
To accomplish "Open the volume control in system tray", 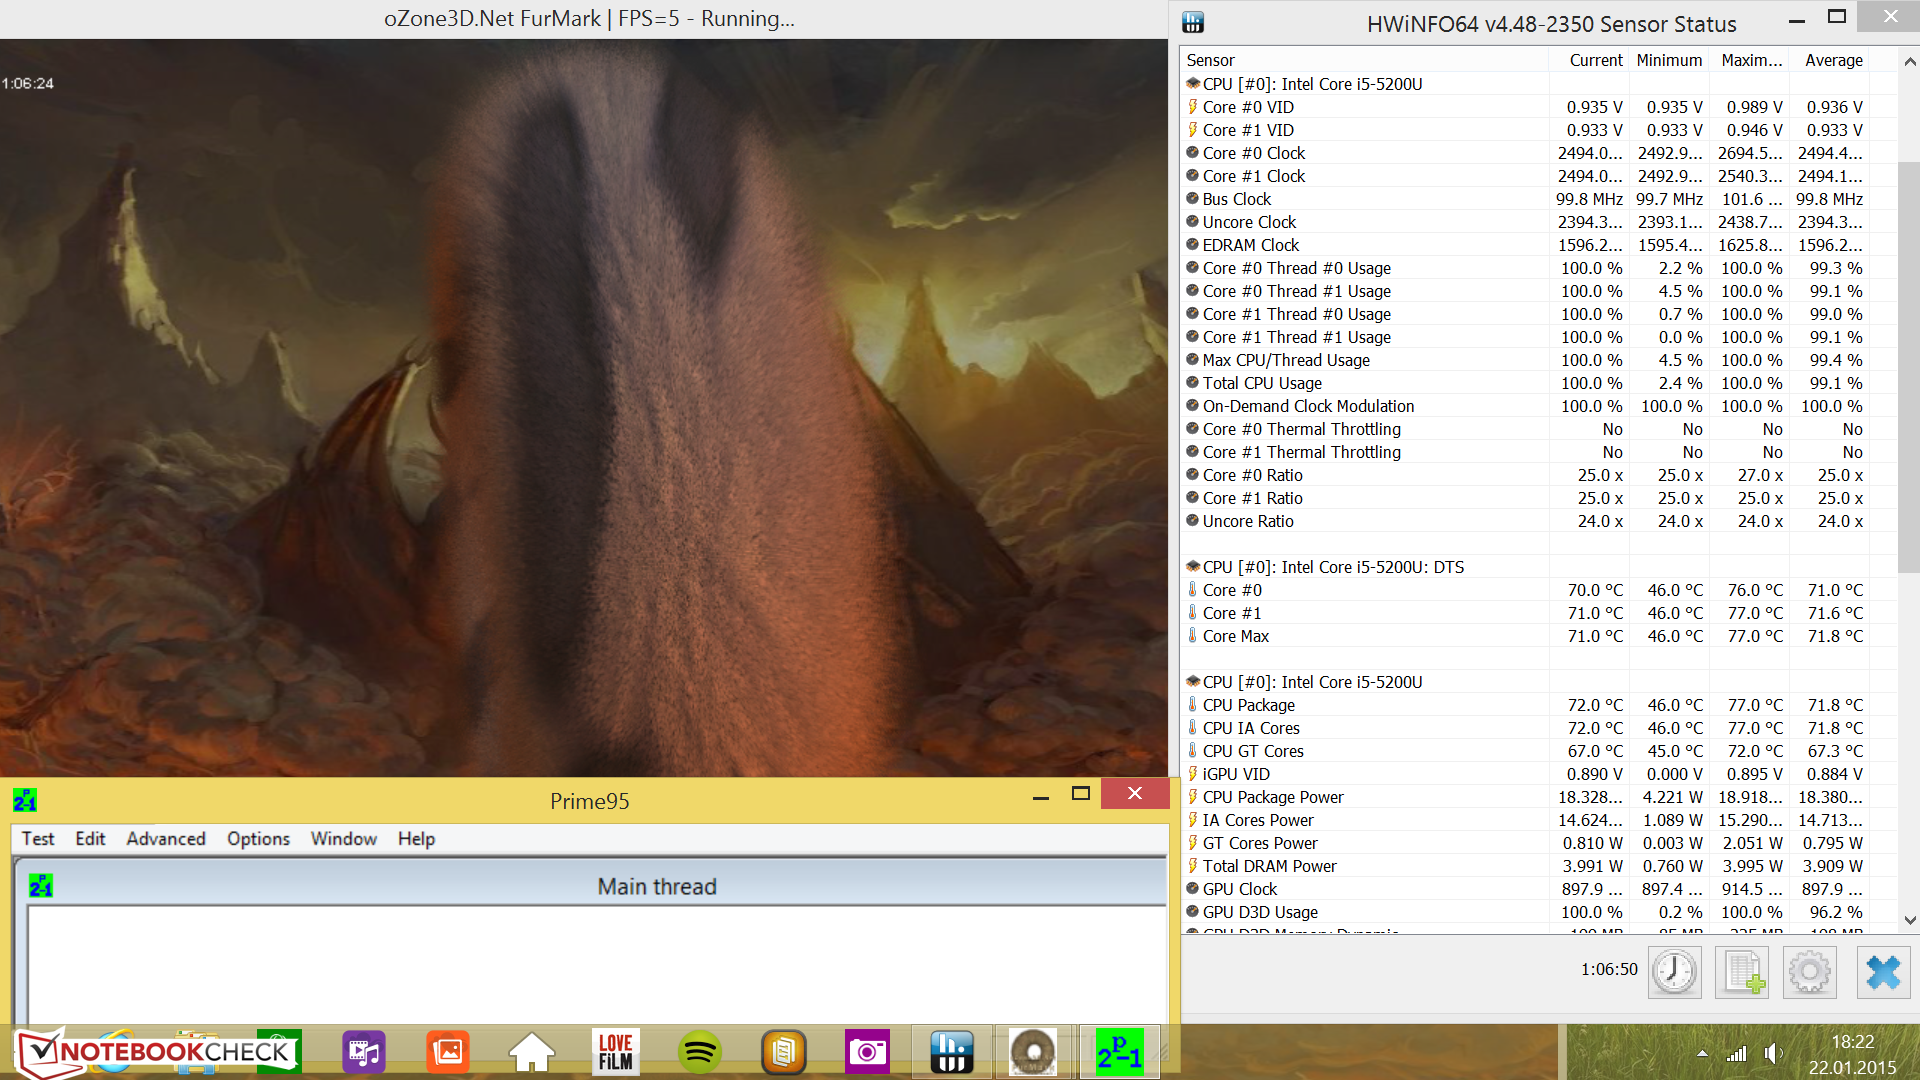I will [x=1772, y=1054].
